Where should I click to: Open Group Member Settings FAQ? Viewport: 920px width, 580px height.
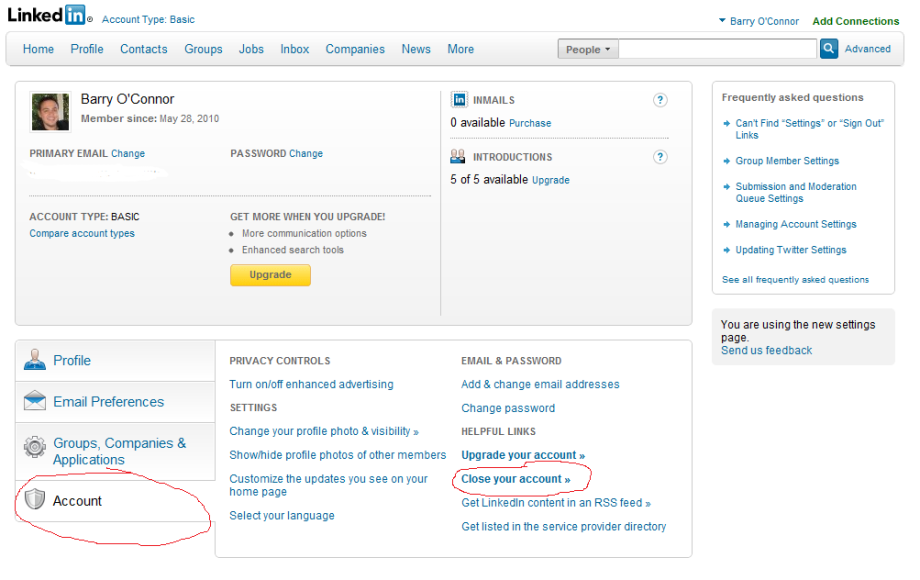click(x=787, y=161)
